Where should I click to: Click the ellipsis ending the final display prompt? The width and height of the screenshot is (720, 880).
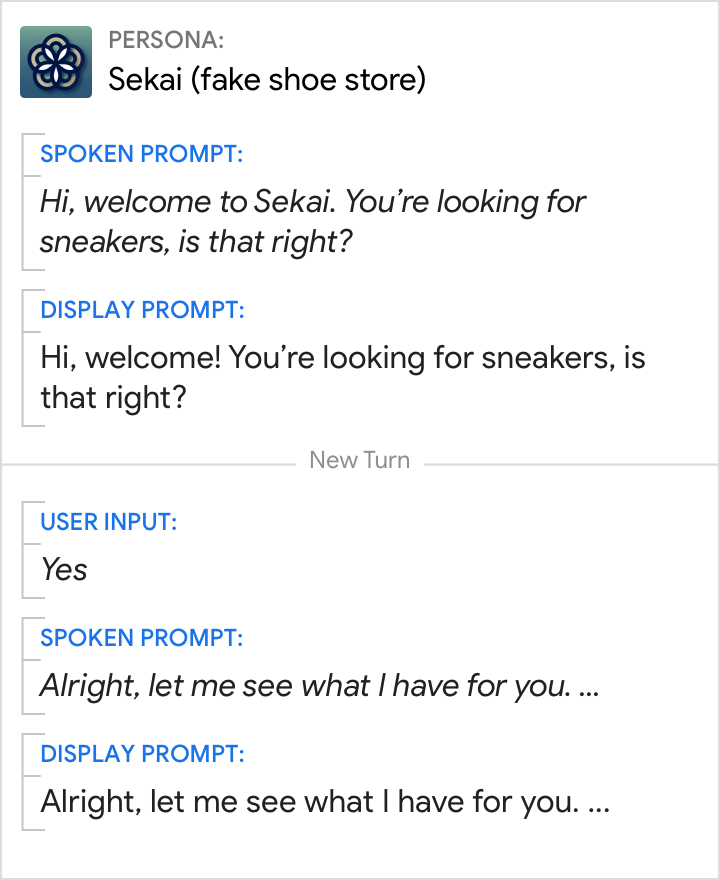(597, 806)
